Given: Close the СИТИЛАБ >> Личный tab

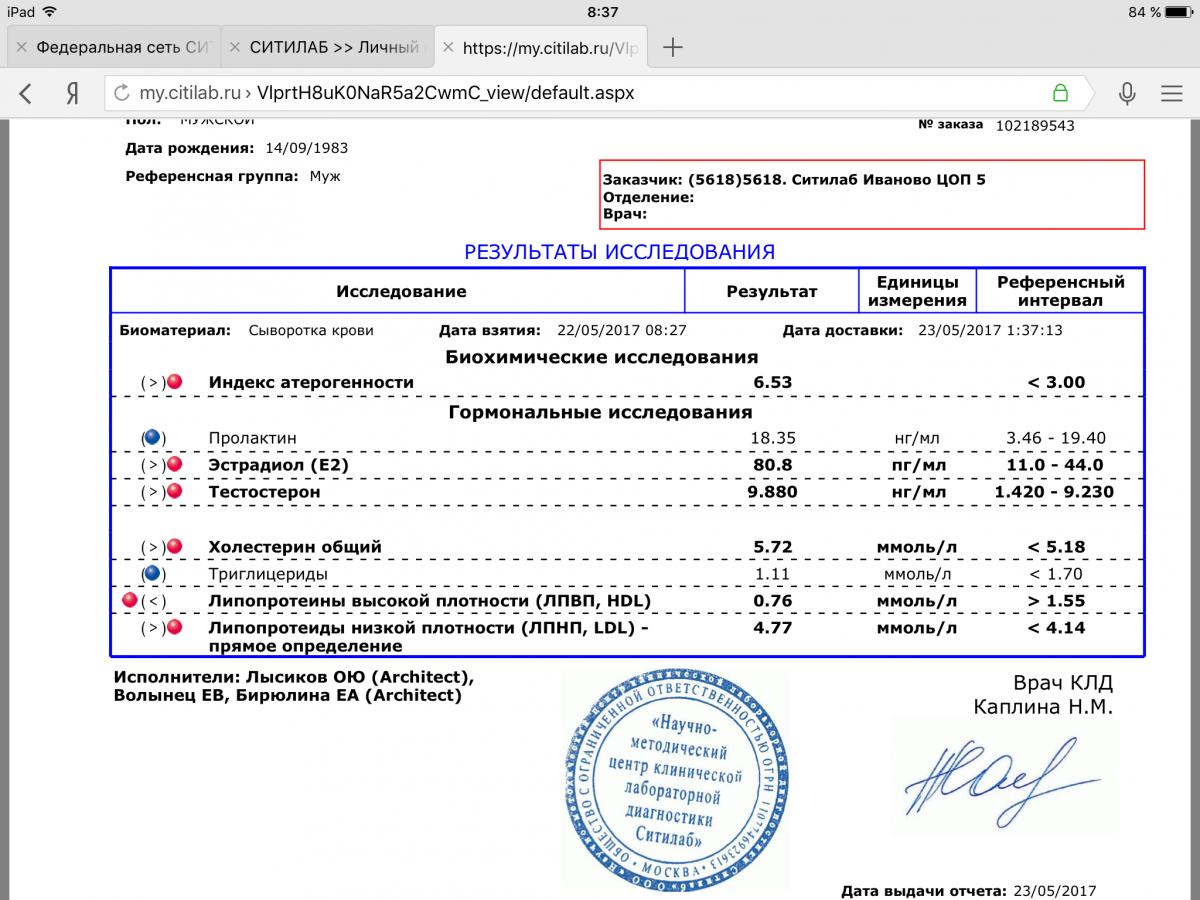Looking at the screenshot, I should [234, 47].
